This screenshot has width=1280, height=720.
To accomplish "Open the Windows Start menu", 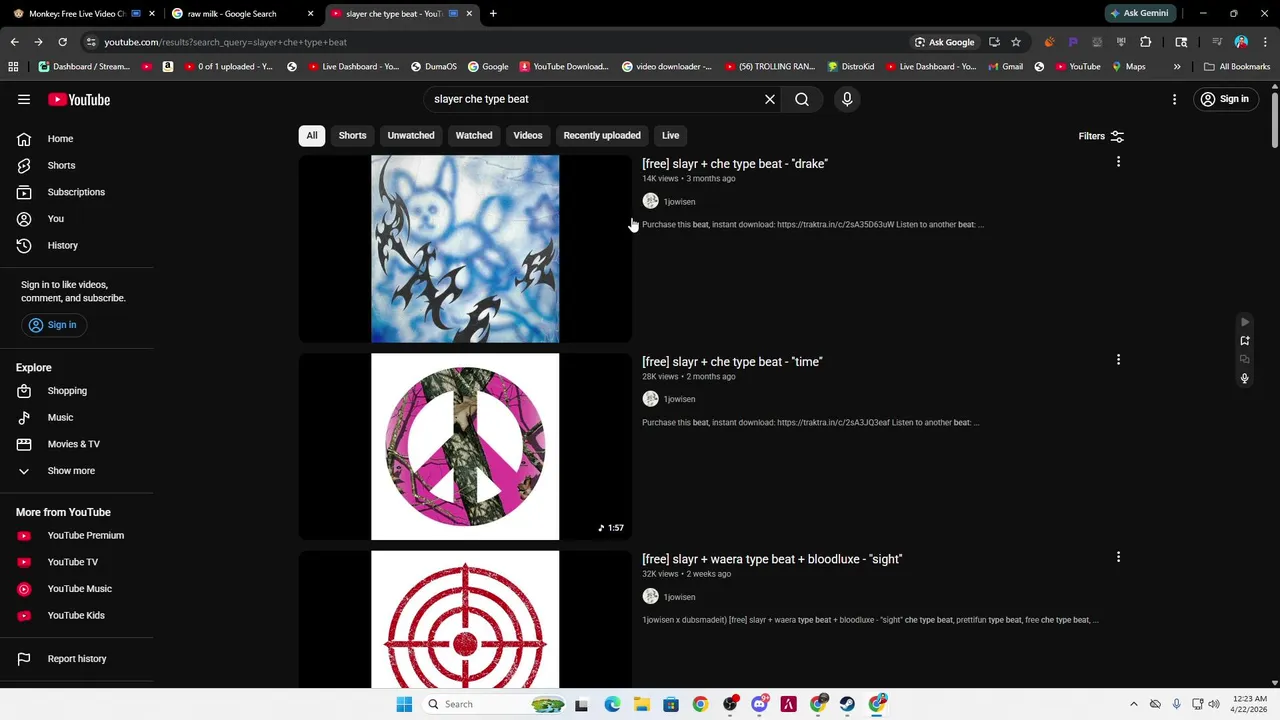I will click(404, 704).
